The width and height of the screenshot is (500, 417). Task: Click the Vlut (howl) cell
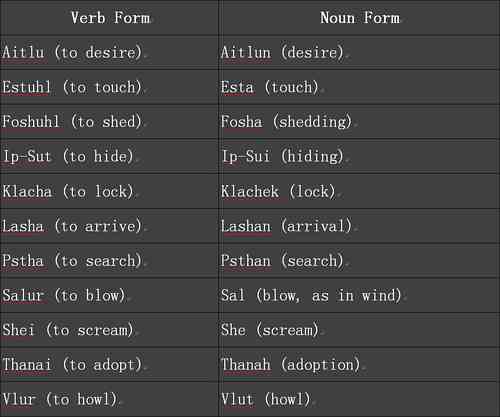(x=359, y=399)
